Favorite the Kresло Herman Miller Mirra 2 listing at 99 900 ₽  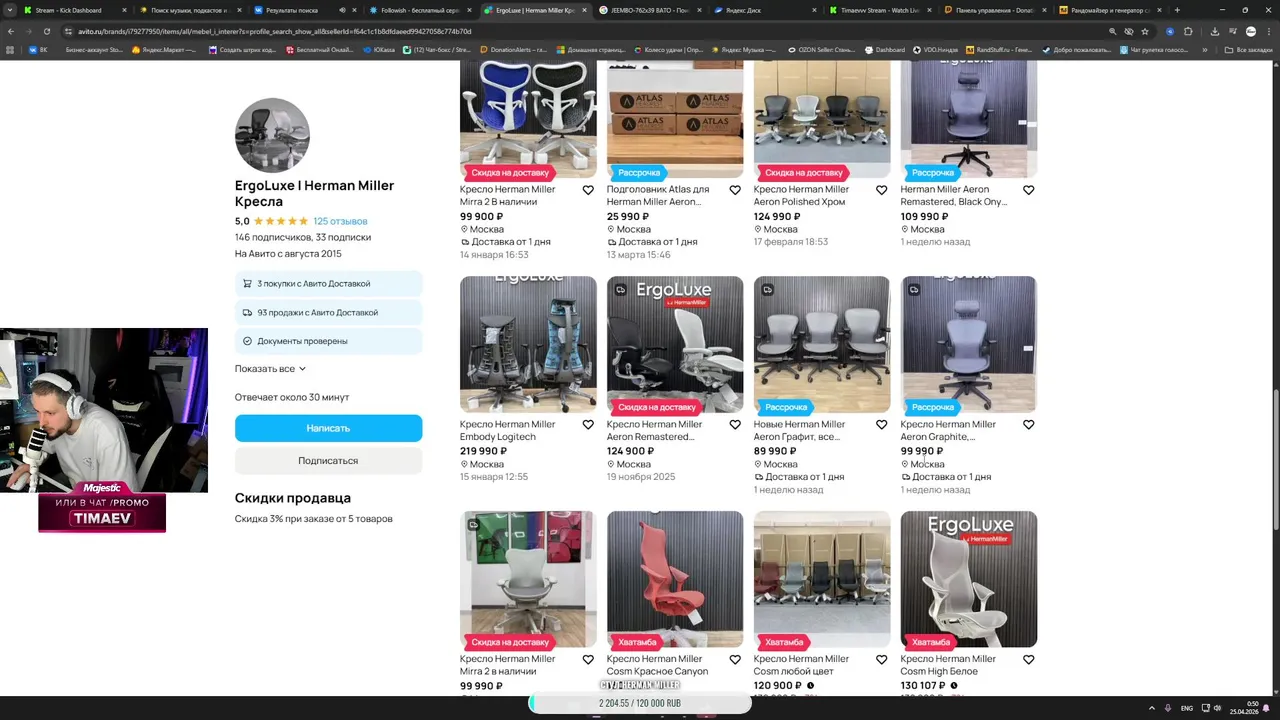coord(588,190)
